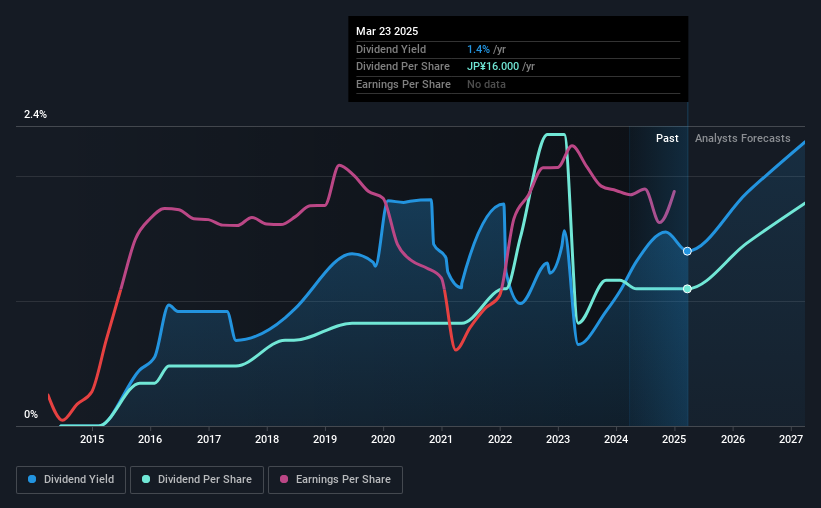Screen dimensions: 821x508
Task: Click the 2022 x-axis label
Action: [x=500, y=439]
